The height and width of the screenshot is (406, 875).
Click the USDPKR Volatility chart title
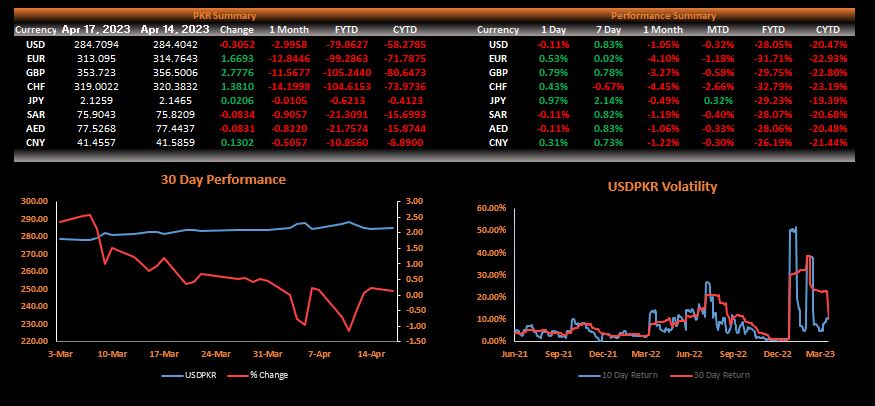662,186
